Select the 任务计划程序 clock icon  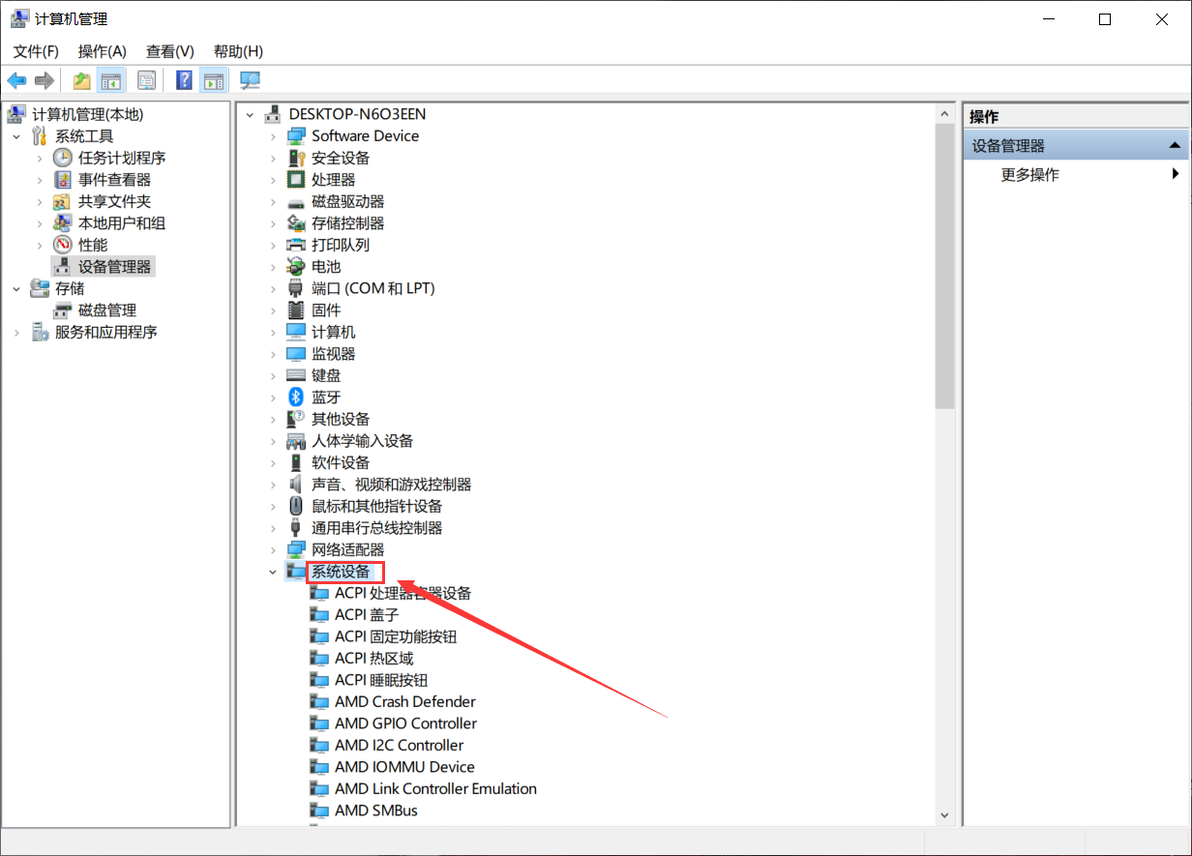62,157
